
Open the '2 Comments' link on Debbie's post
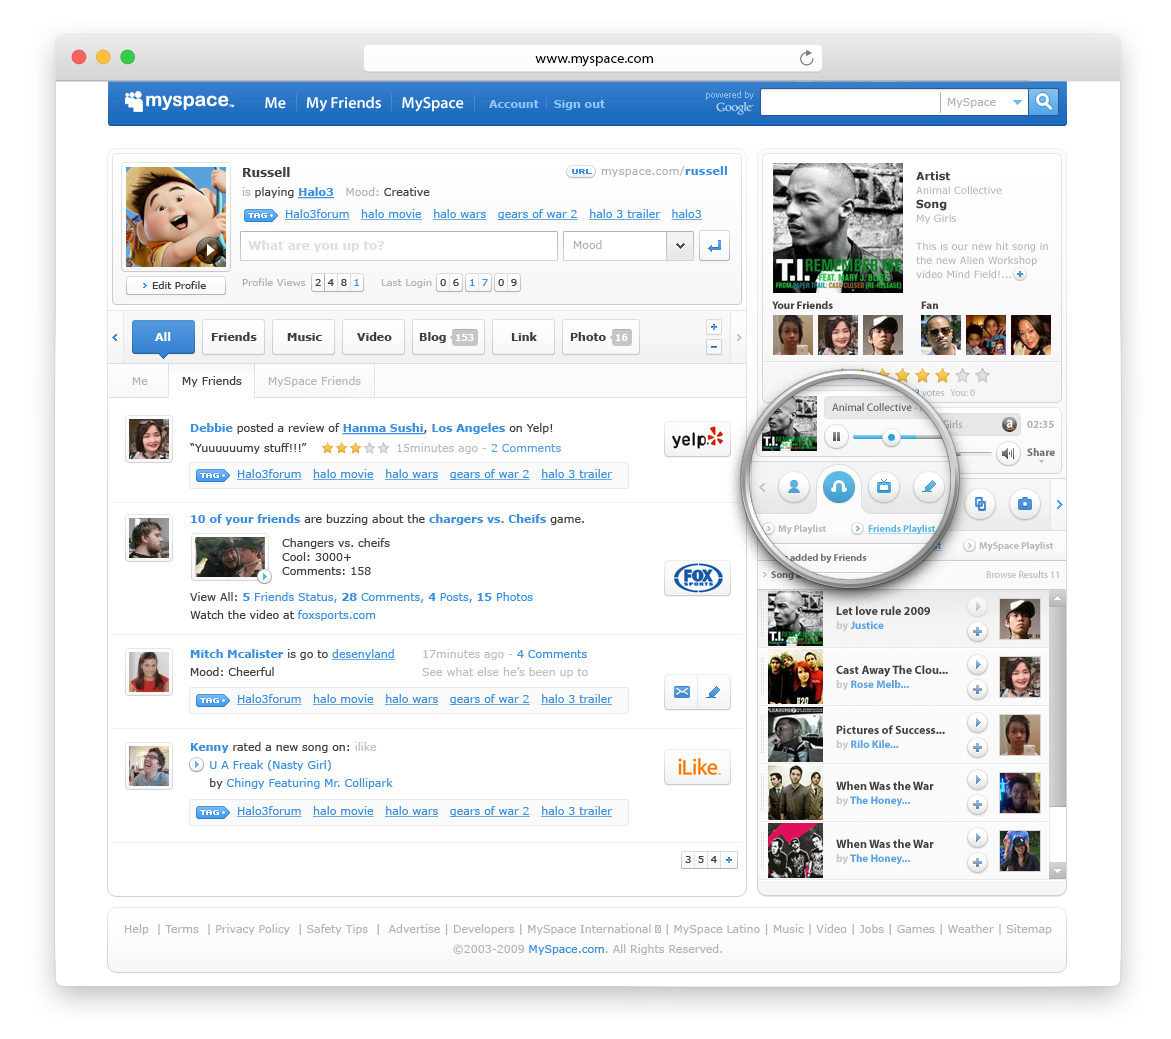tap(526, 448)
